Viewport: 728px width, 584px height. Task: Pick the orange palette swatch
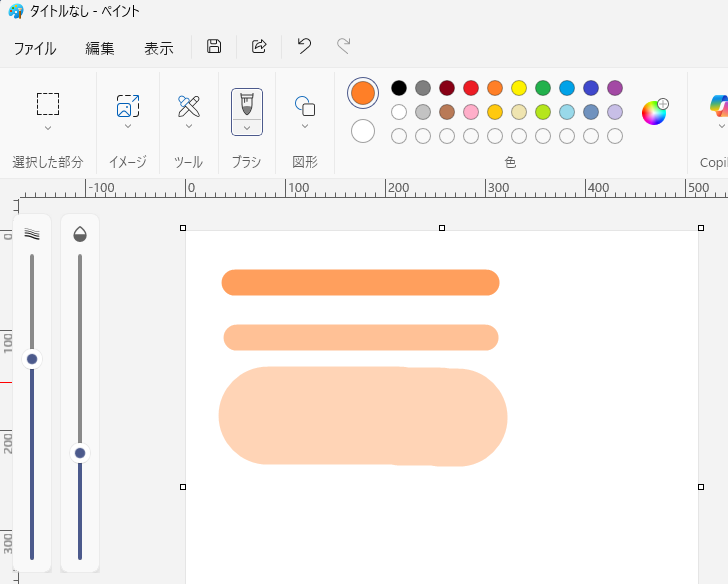coord(495,88)
